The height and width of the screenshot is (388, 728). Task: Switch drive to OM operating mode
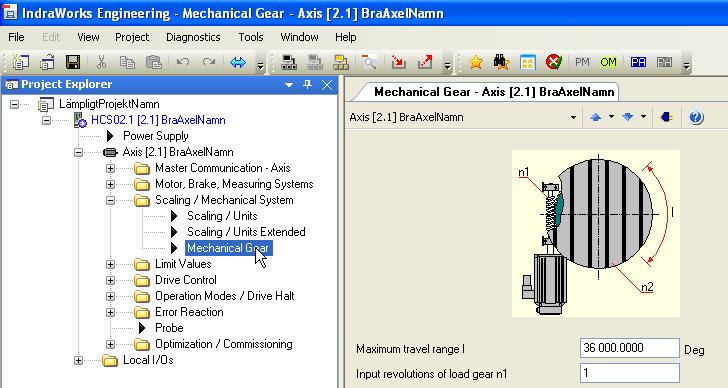click(608, 62)
